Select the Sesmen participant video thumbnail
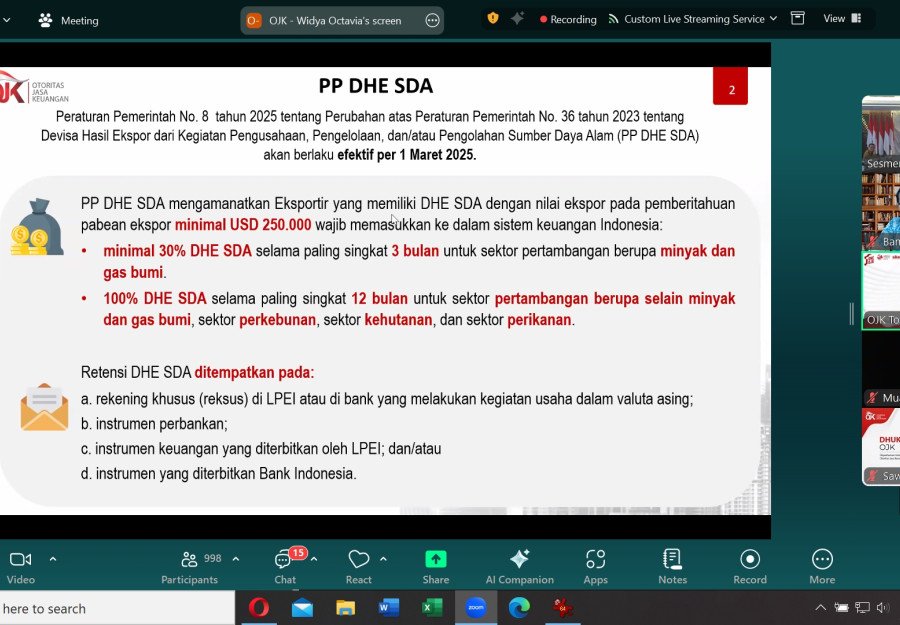This screenshot has width=900, height=625. pyautogui.click(x=881, y=134)
